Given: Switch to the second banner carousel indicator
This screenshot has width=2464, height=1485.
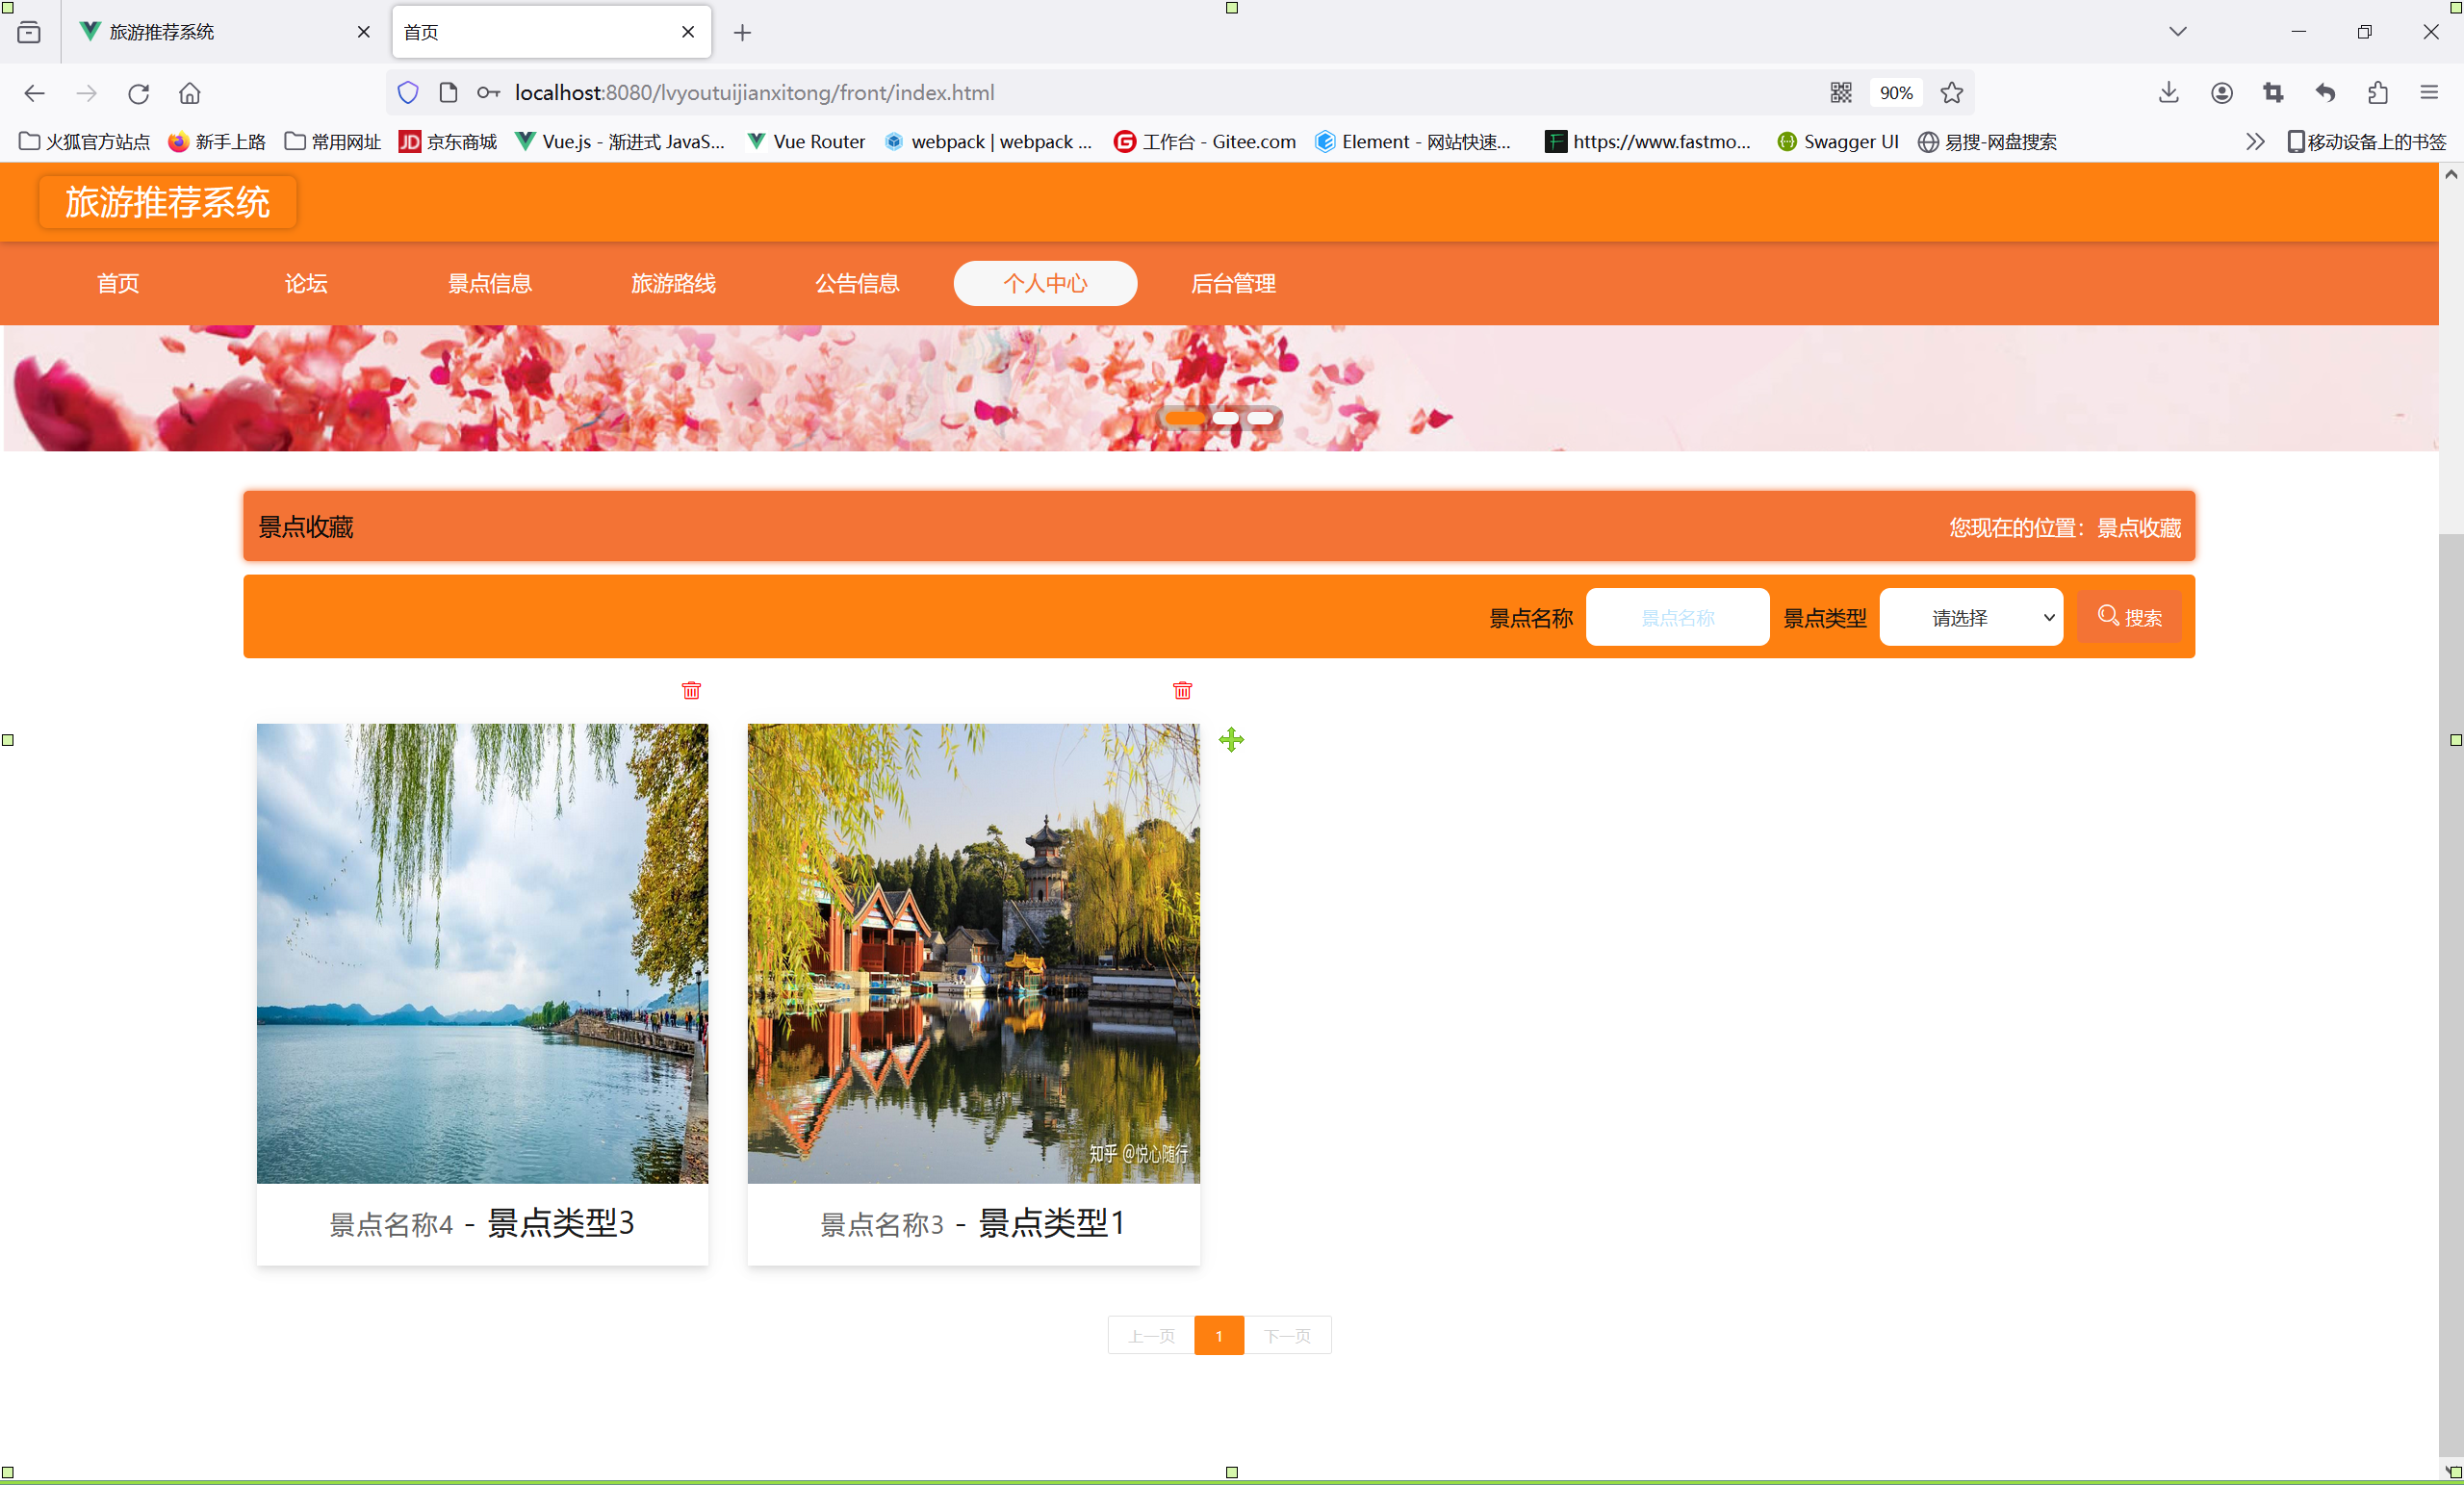Looking at the screenshot, I should (1225, 418).
